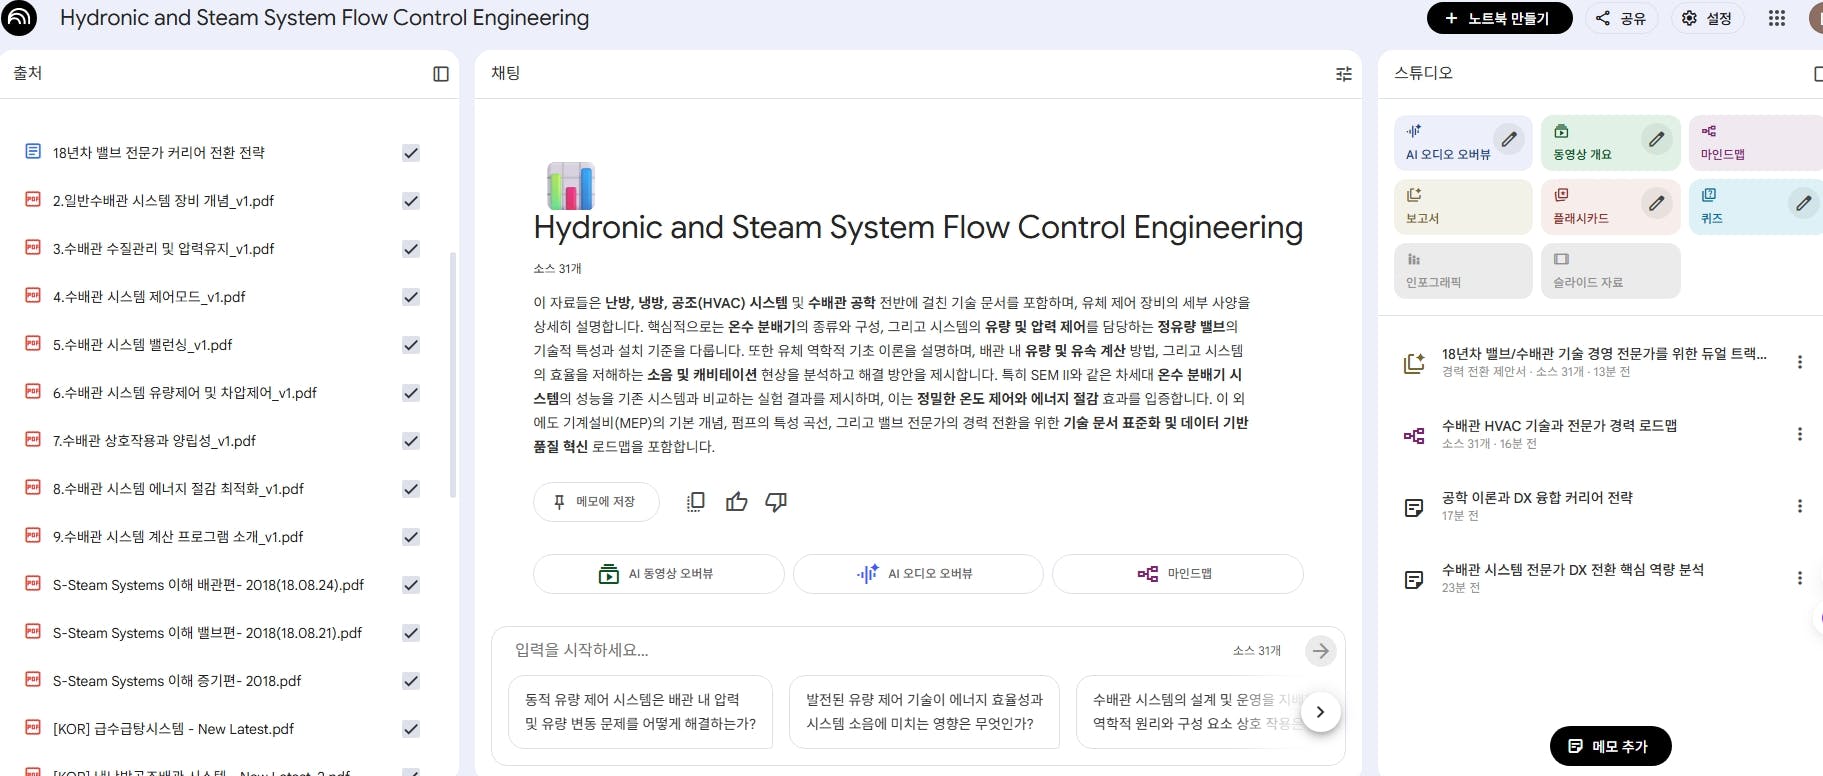Uncheck 6.수배관 시스템 유량제어 및 차압제어

(411, 393)
